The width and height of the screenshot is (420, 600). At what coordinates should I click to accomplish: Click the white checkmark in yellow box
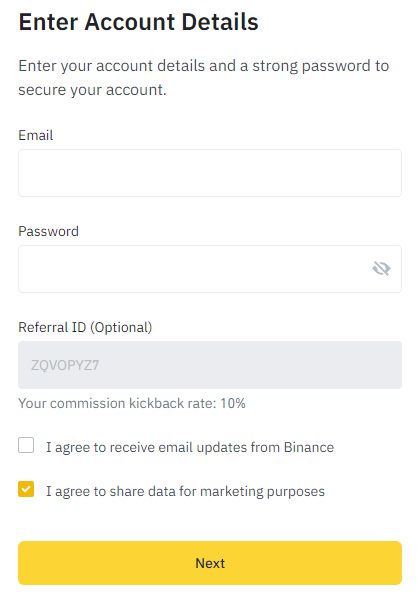coord(26,489)
